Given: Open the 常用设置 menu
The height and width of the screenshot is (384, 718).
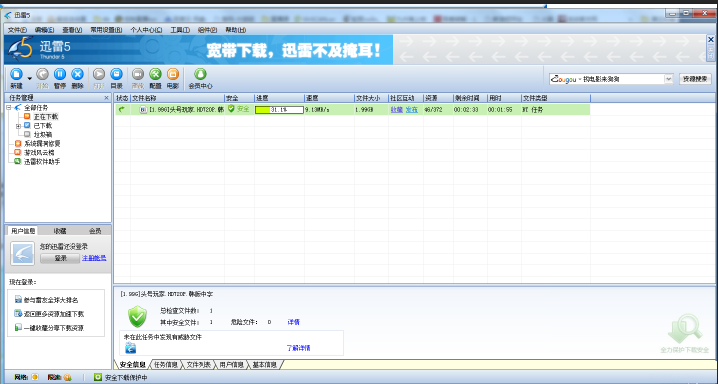Looking at the screenshot, I should 106,30.
